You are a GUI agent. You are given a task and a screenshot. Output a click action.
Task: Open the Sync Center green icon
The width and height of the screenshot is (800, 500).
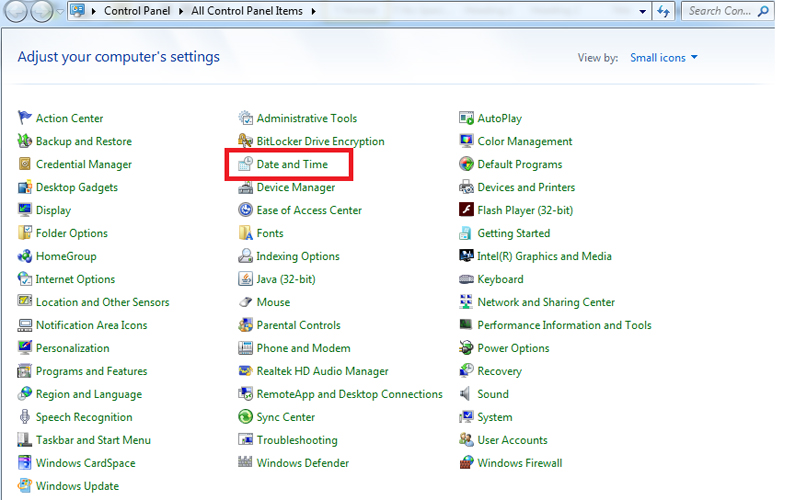[246, 417]
